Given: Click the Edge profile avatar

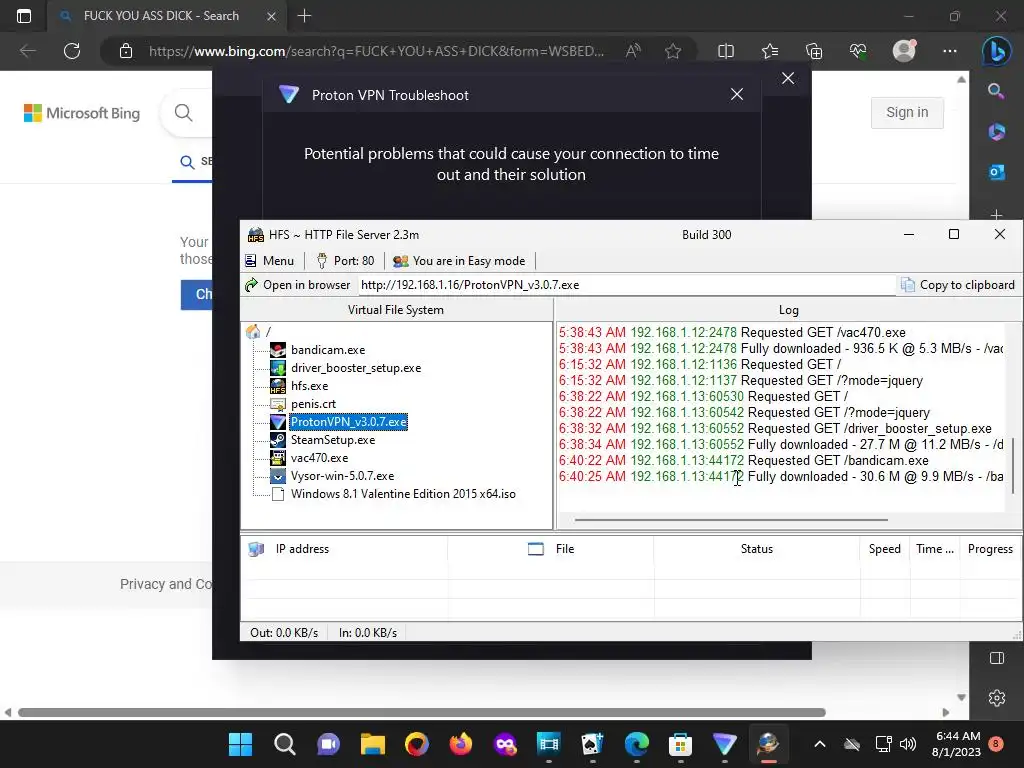Looking at the screenshot, I should pos(904,51).
